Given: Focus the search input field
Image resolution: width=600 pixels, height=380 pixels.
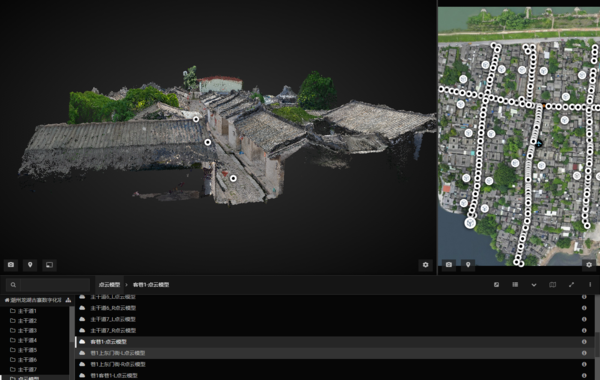Looking at the screenshot, I should click(x=55, y=285).
